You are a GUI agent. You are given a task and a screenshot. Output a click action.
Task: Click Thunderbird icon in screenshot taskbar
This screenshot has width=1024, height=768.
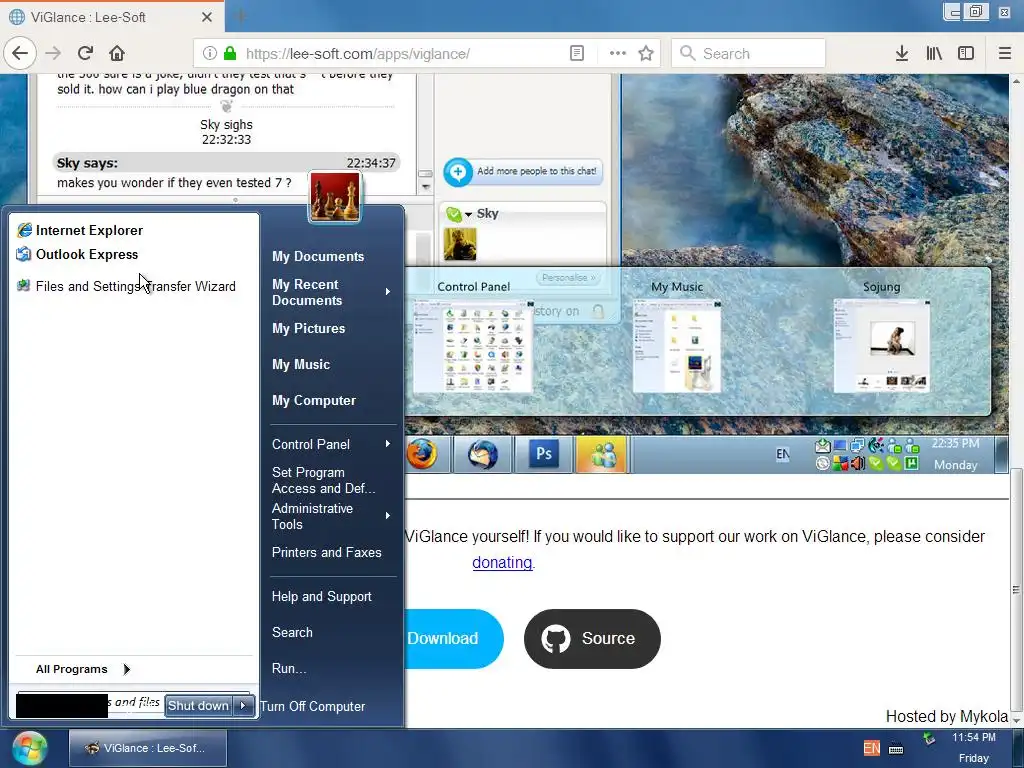(483, 454)
